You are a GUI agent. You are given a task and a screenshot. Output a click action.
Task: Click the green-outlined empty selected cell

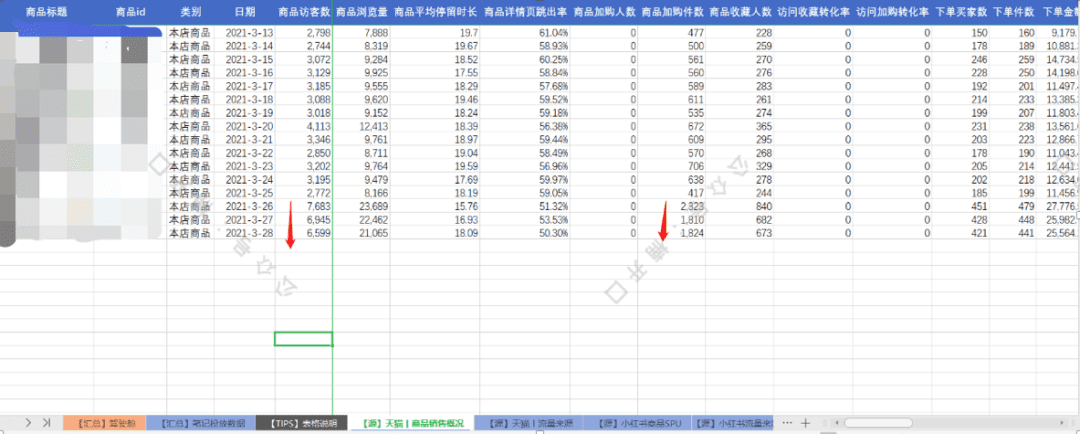(303, 338)
